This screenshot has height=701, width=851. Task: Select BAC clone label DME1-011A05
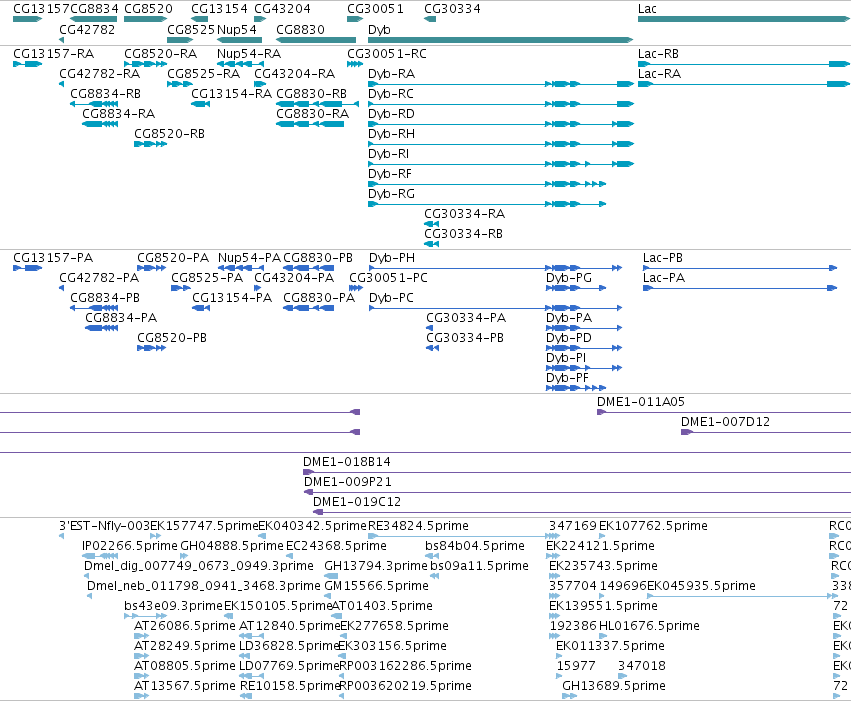point(640,402)
